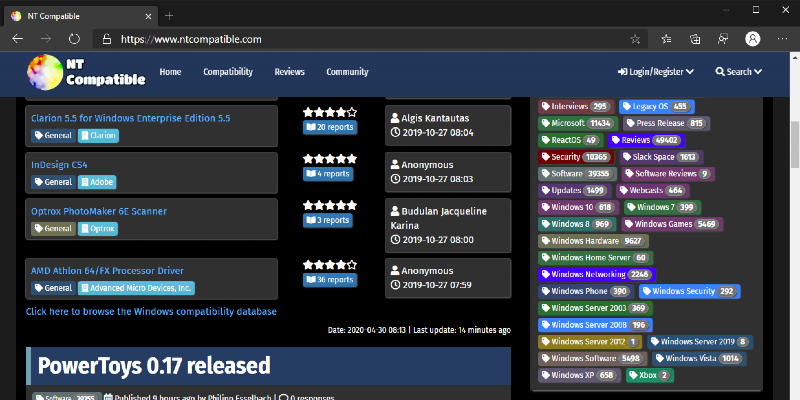Select the Security tag
The width and height of the screenshot is (800, 400).
(x=577, y=157)
